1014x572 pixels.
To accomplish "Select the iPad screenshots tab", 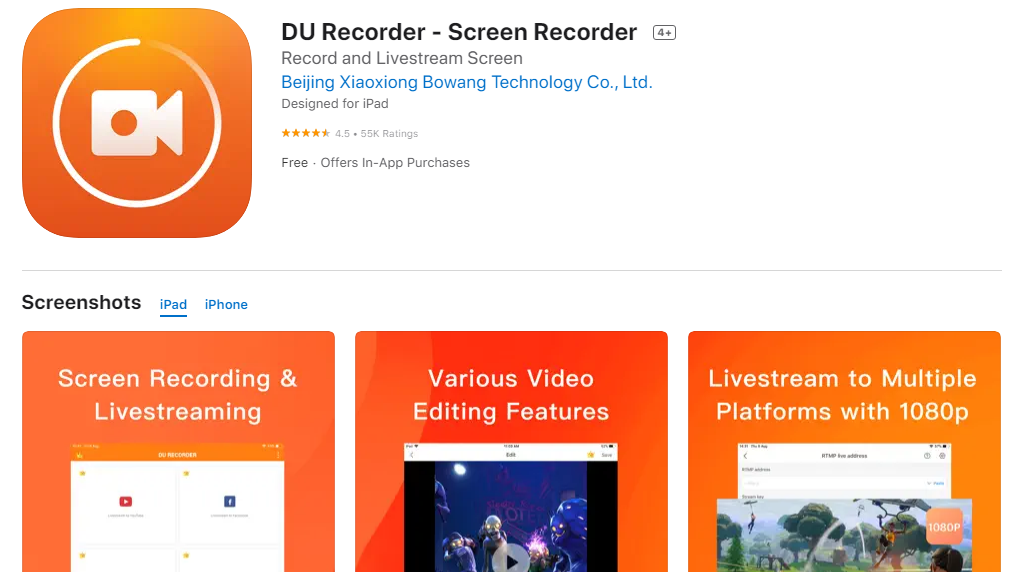I will 173,304.
